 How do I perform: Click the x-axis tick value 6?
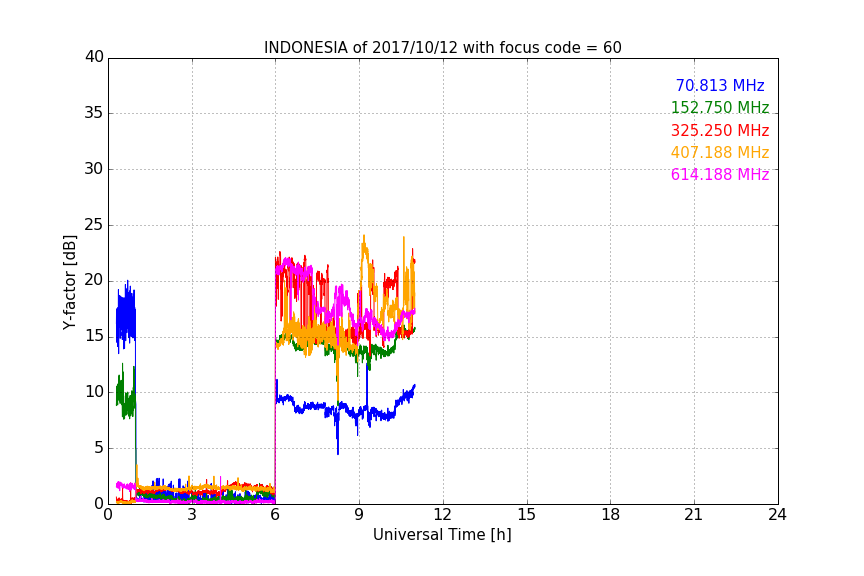click(275, 515)
